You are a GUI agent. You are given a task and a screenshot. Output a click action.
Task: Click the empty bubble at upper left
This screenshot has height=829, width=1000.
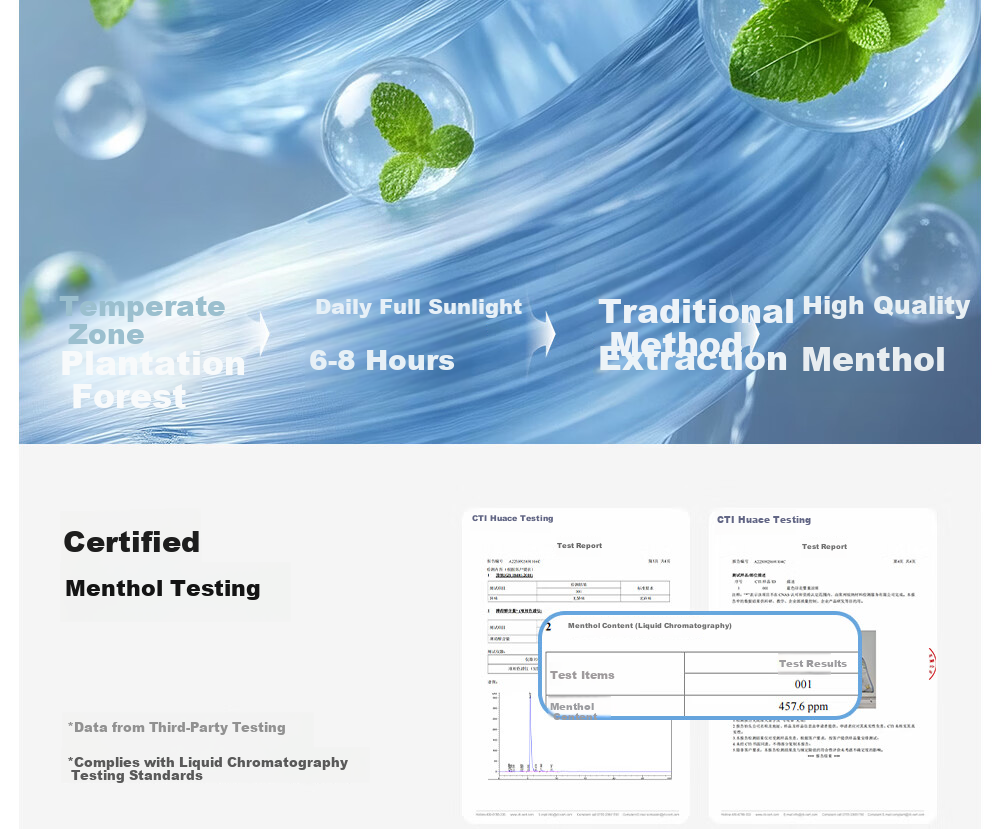(x=99, y=113)
